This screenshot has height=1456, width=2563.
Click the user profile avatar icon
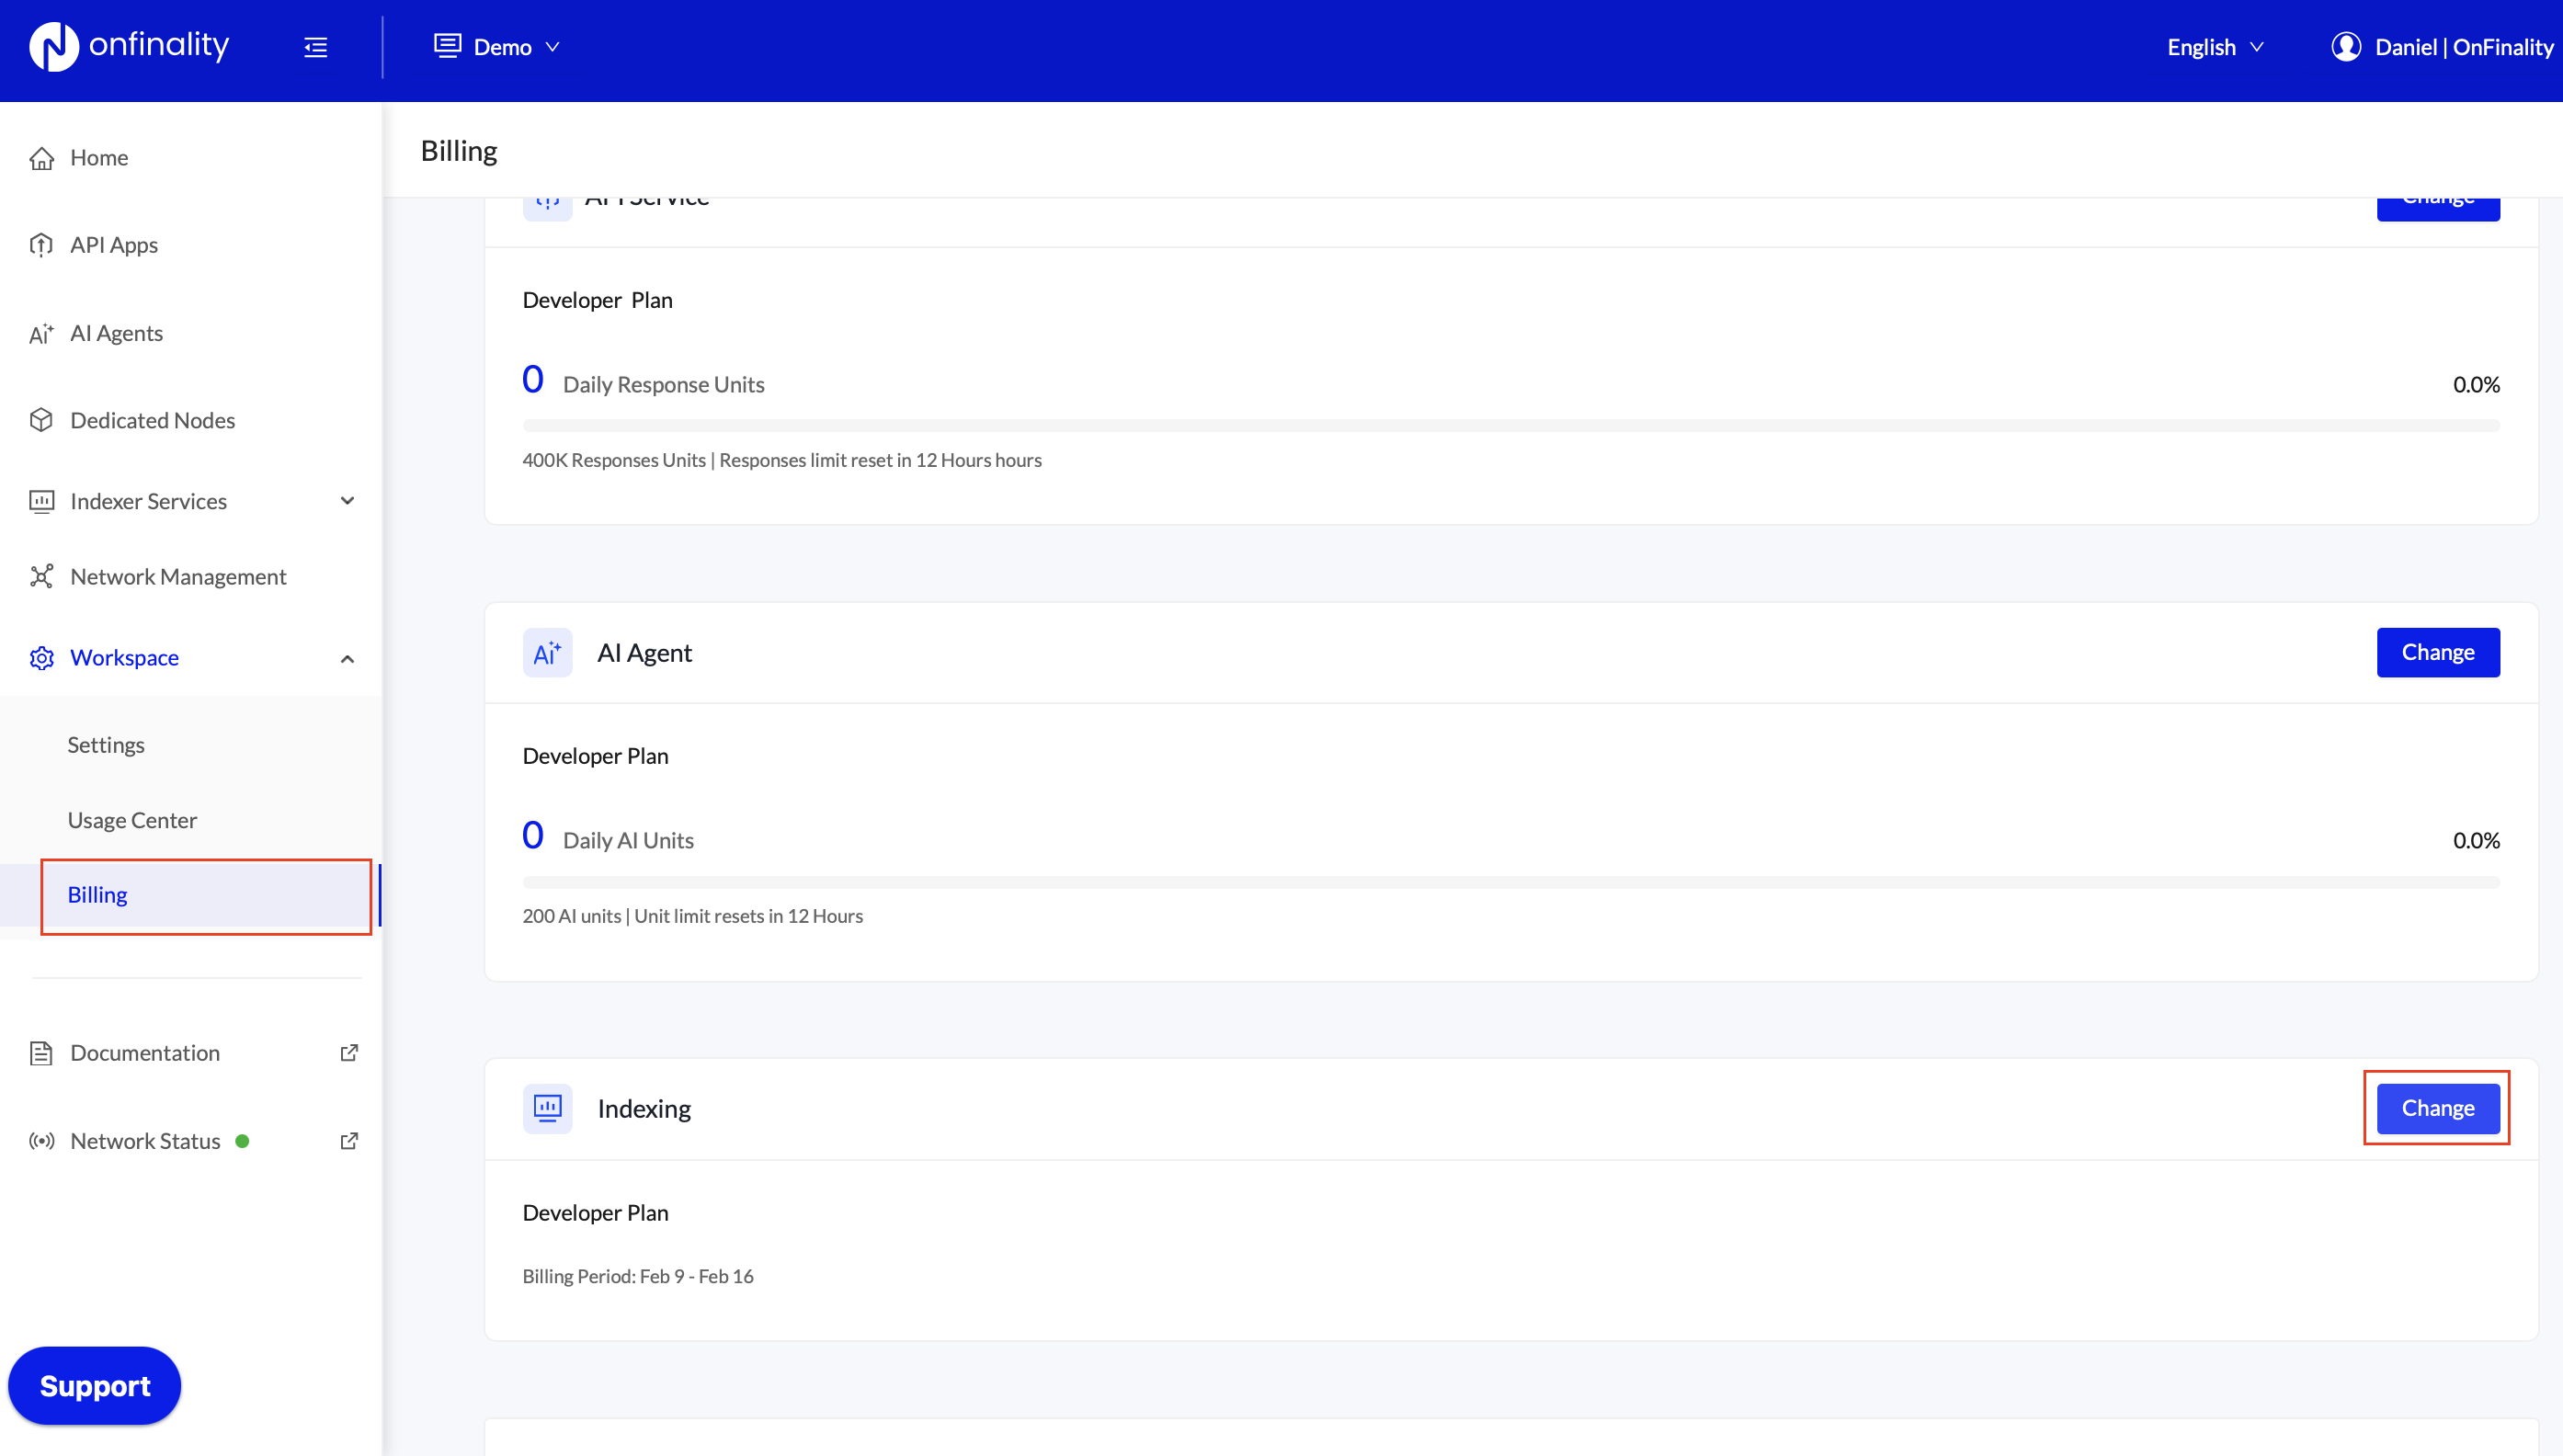[2346, 47]
